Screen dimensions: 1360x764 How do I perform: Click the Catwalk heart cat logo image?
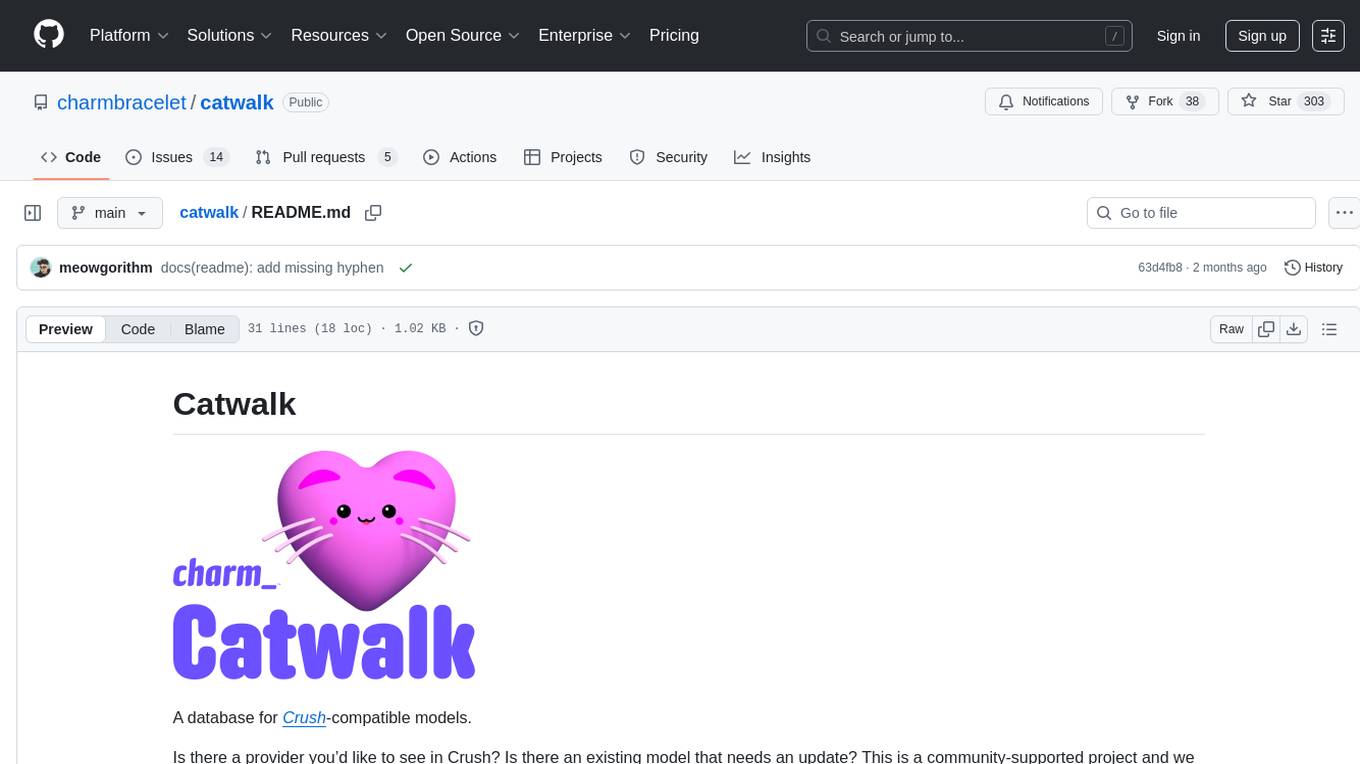[x=324, y=565]
